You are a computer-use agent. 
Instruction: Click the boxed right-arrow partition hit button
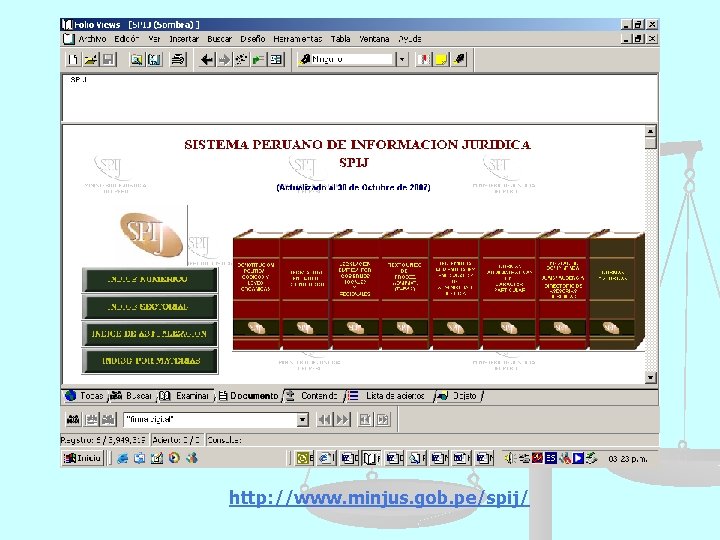(383, 419)
